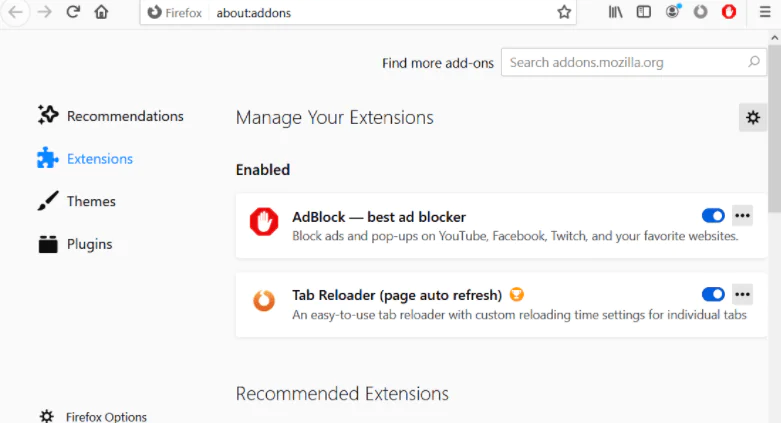Expand the gear tools menu for extensions
The height and width of the screenshot is (423, 781).
(753, 117)
